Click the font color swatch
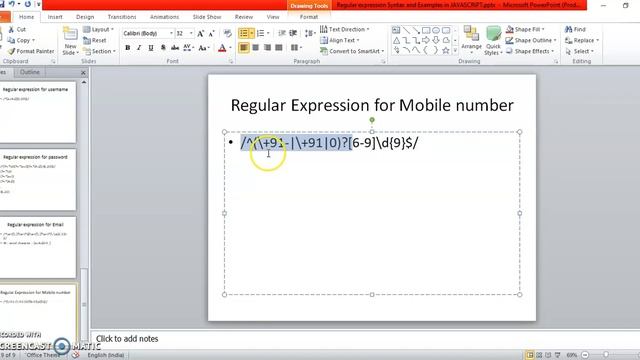Screen dimensions: 640x360 point(222,48)
